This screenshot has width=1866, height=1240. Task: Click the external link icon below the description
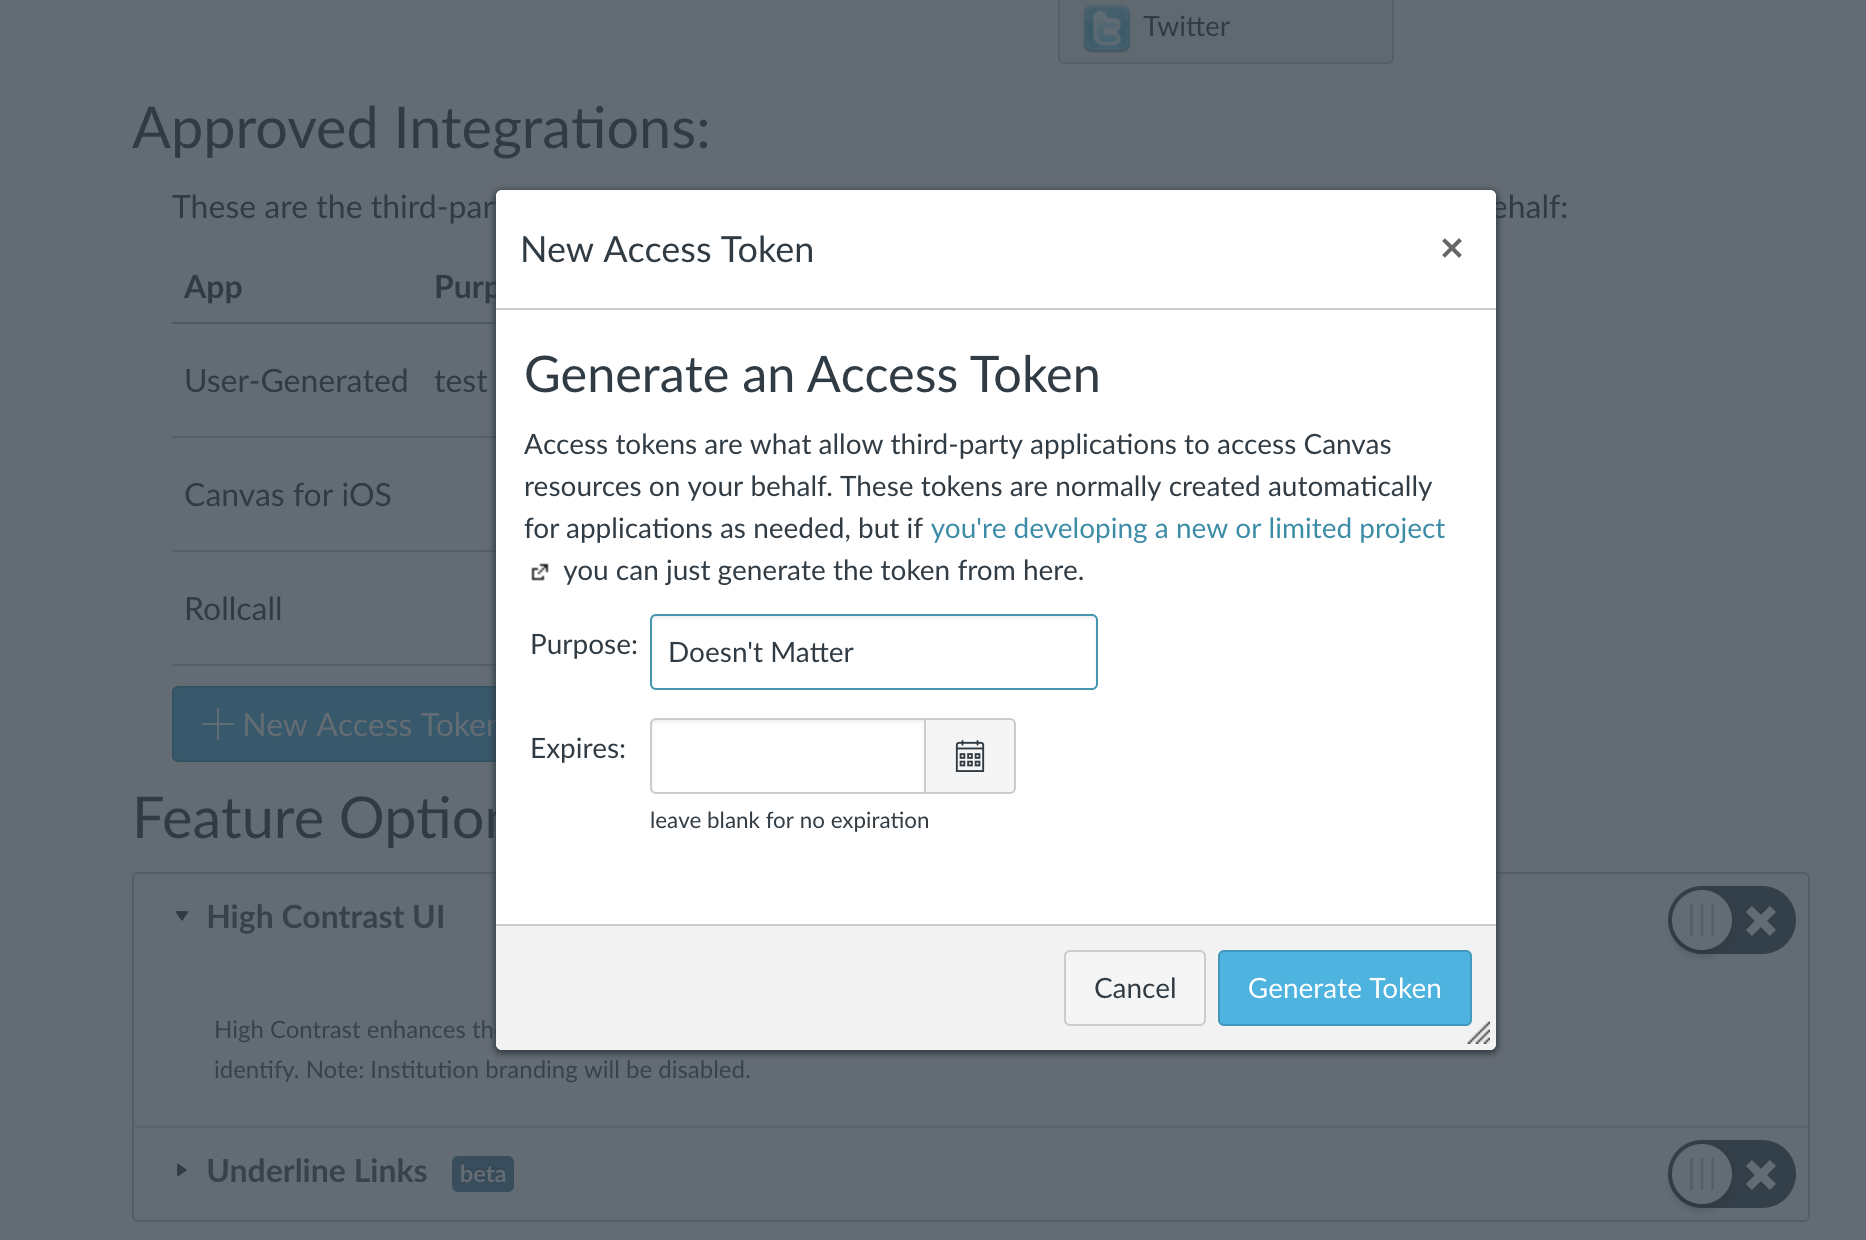click(540, 571)
